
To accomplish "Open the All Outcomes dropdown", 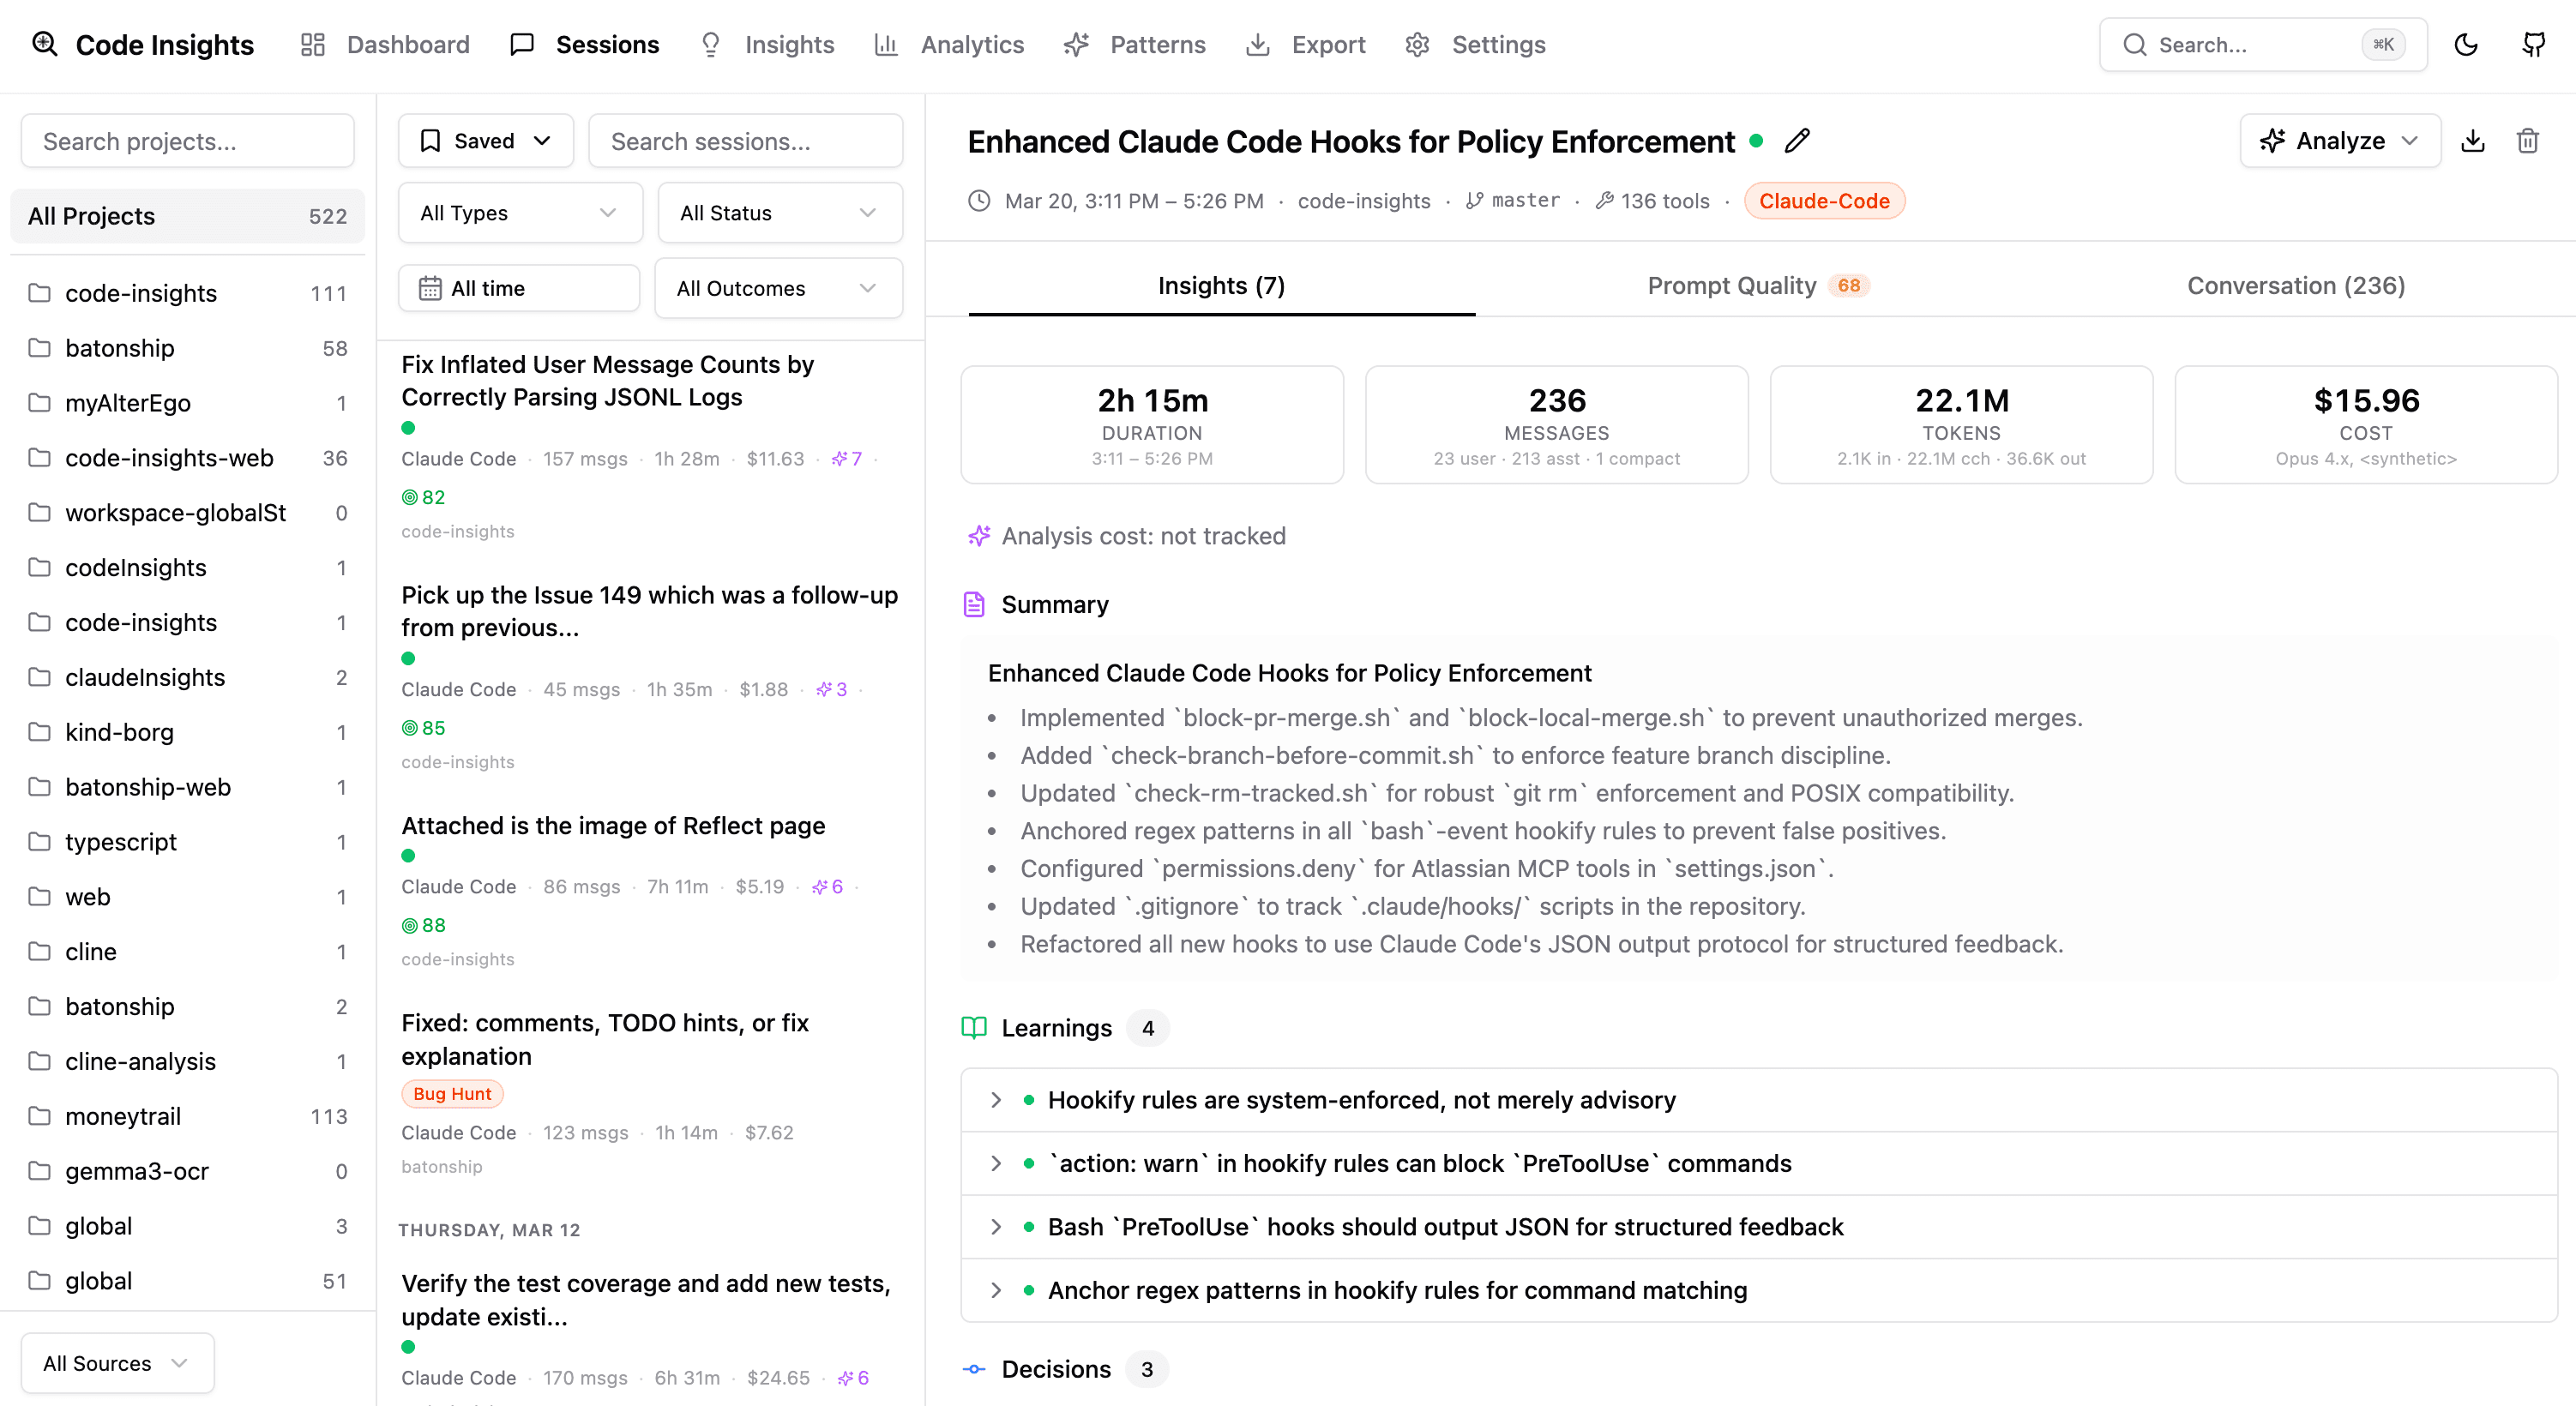I will [778, 288].
